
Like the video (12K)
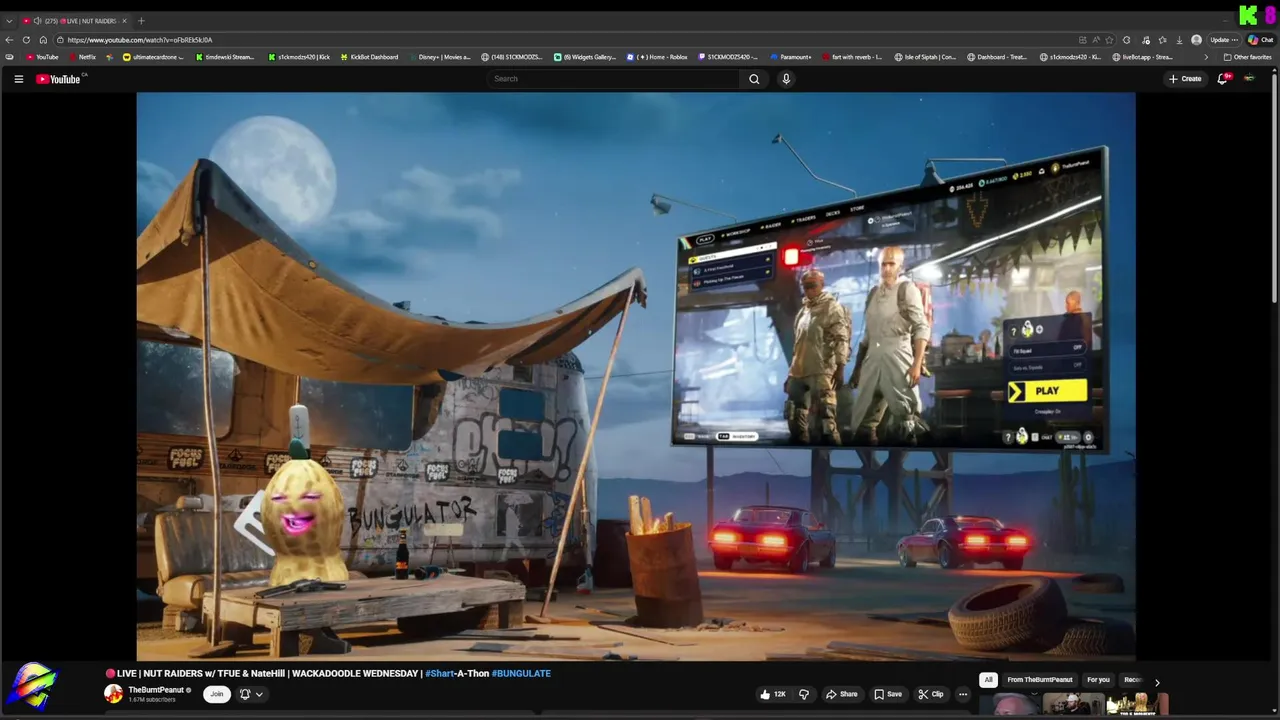pyautogui.click(x=773, y=694)
